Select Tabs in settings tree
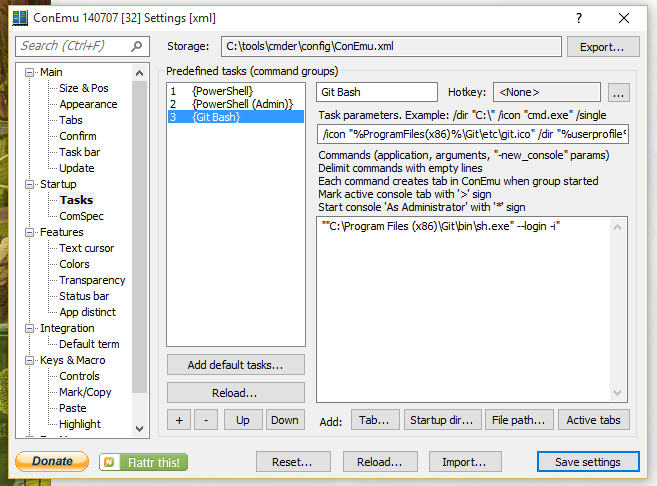The width and height of the screenshot is (657, 486). point(71,120)
